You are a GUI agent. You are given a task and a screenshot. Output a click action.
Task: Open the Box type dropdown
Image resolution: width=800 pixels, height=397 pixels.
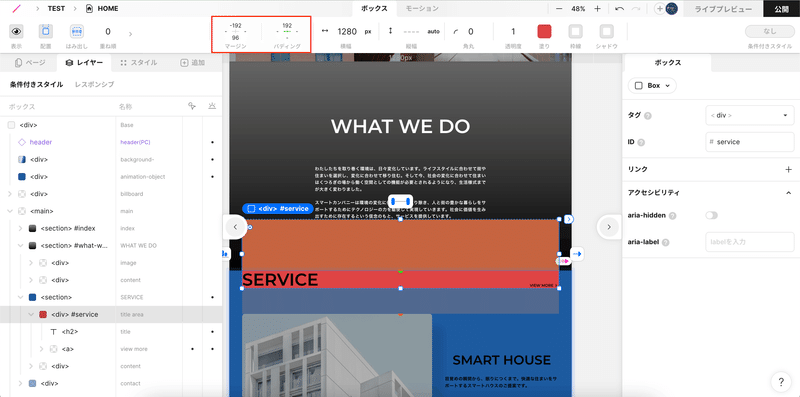tap(652, 86)
